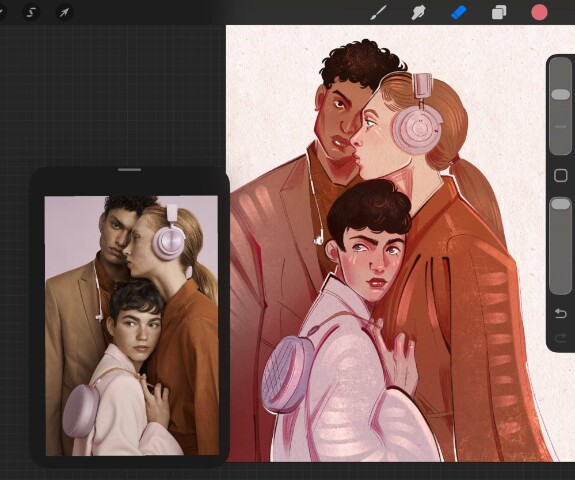Image resolution: width=575 pixels, height=480 pixels.
Task: Open the Adjustments menu at far left
Action: pyautogui.click(x=1, y=12)
